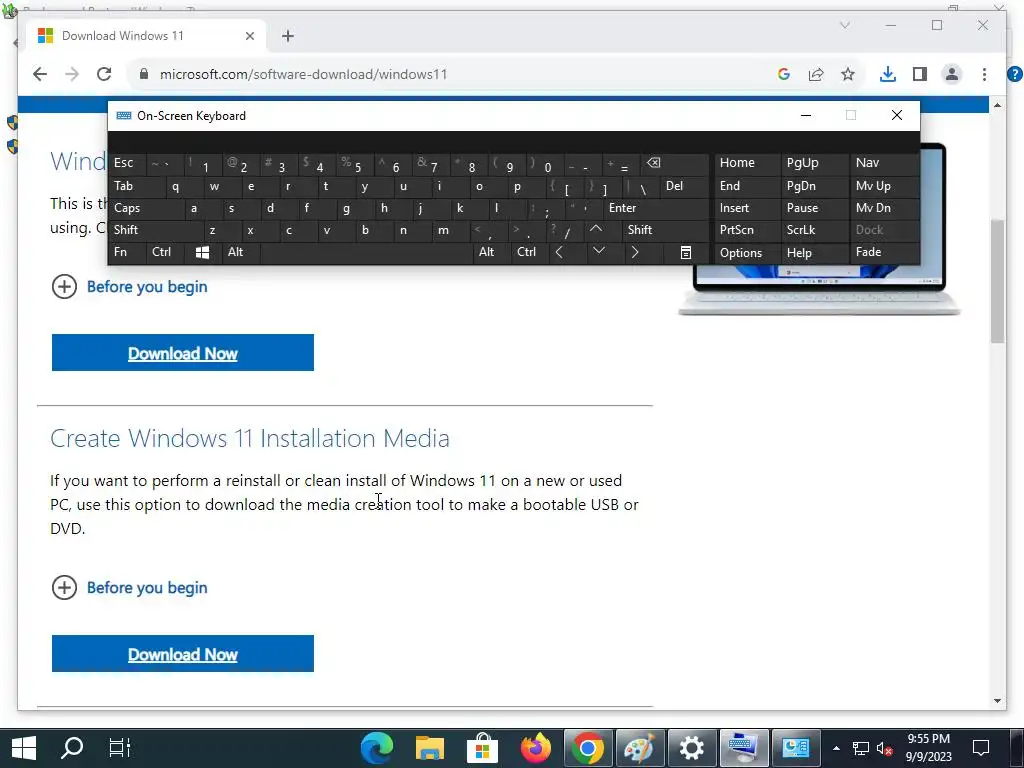
Task: Open taskbar Search
Action: (x=72, y=748)
